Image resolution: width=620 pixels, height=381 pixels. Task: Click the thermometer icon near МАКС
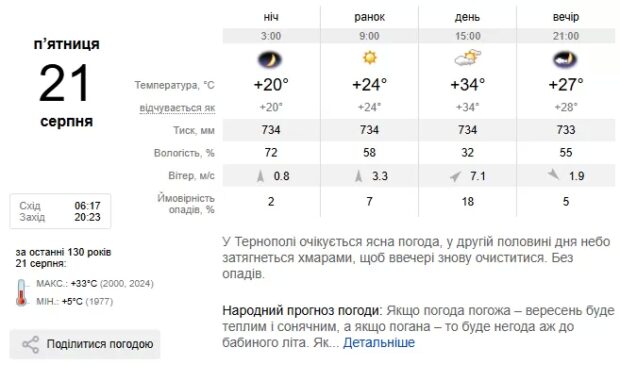click(21, 292)
